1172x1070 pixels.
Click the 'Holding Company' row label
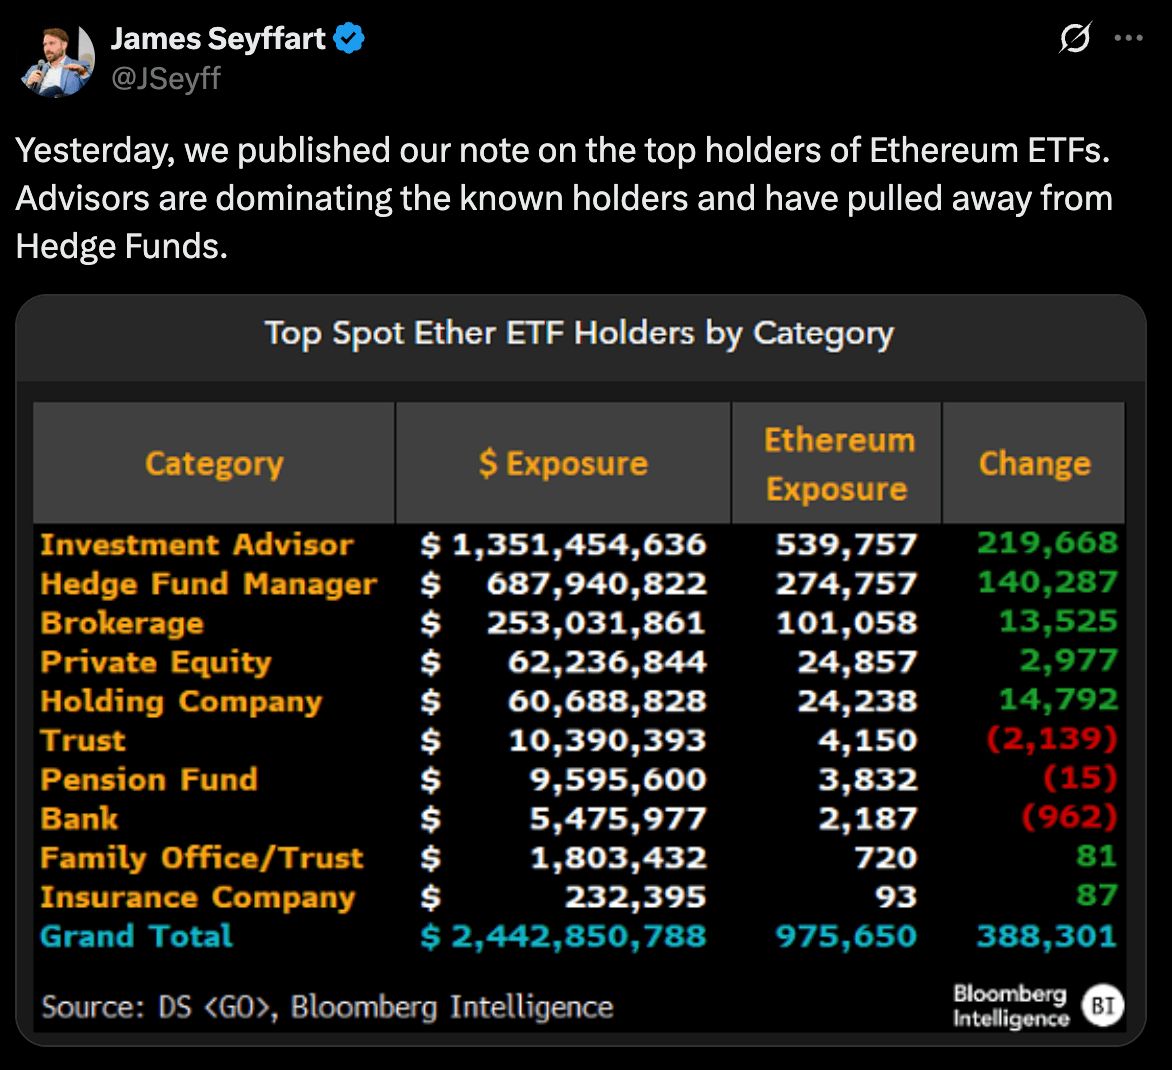pos(181,702)
